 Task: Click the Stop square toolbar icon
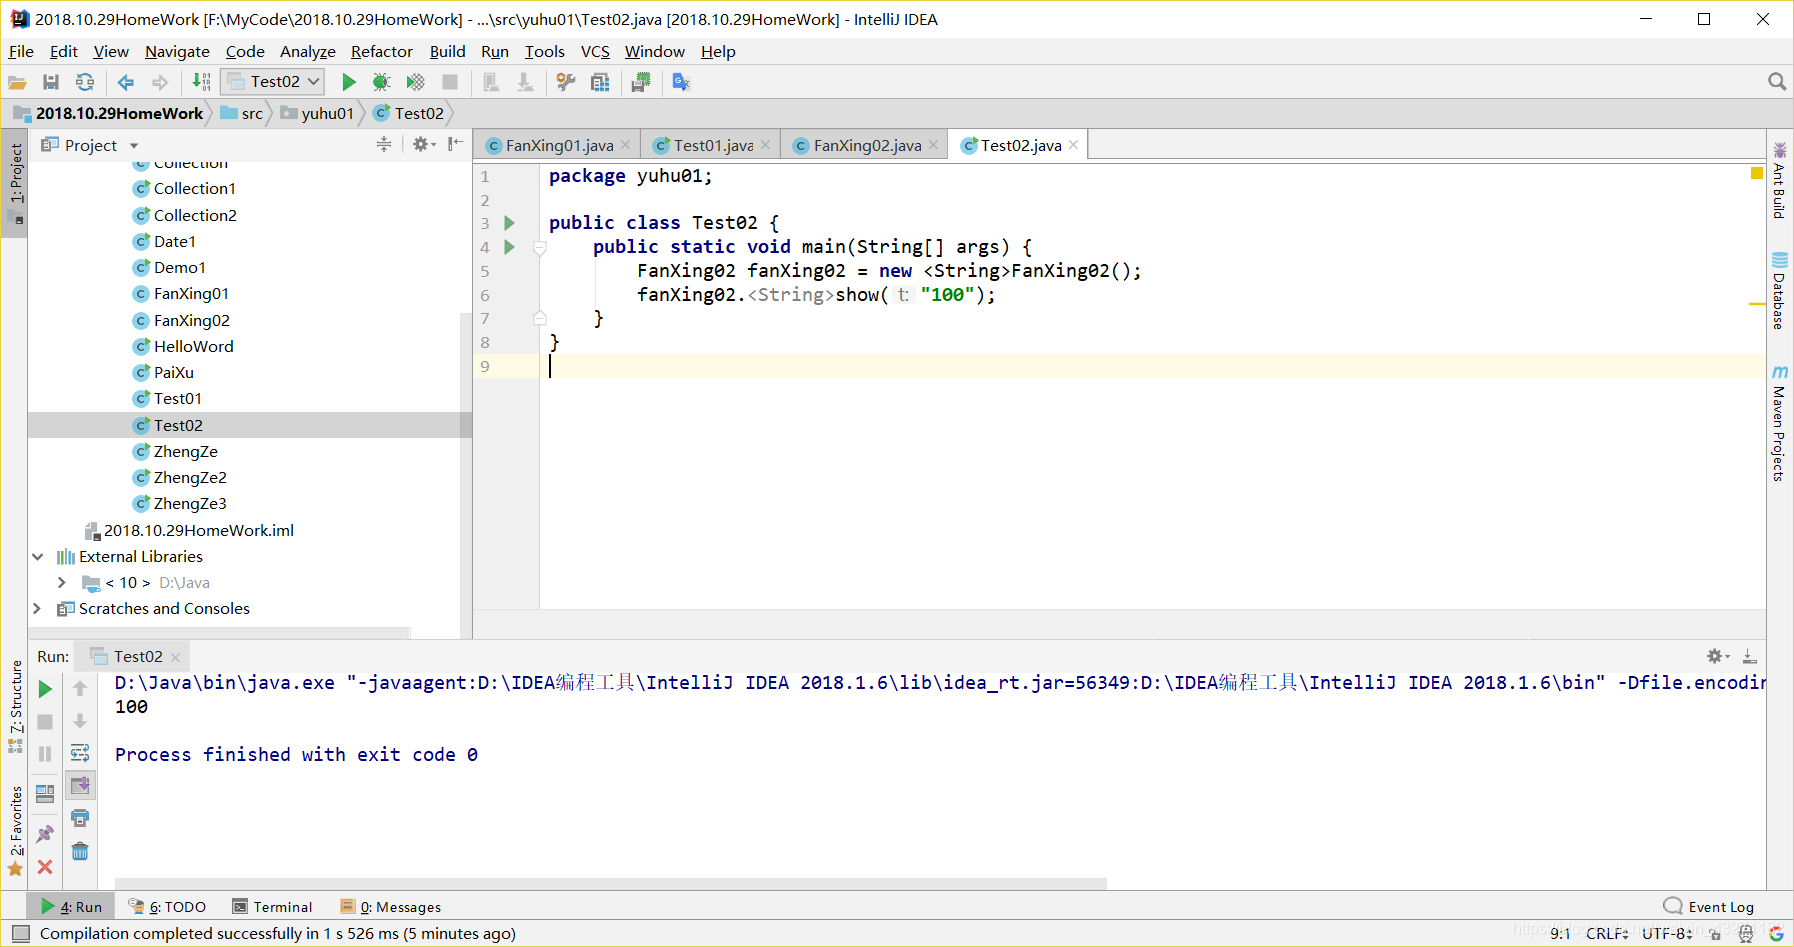(x=450, y=82)
